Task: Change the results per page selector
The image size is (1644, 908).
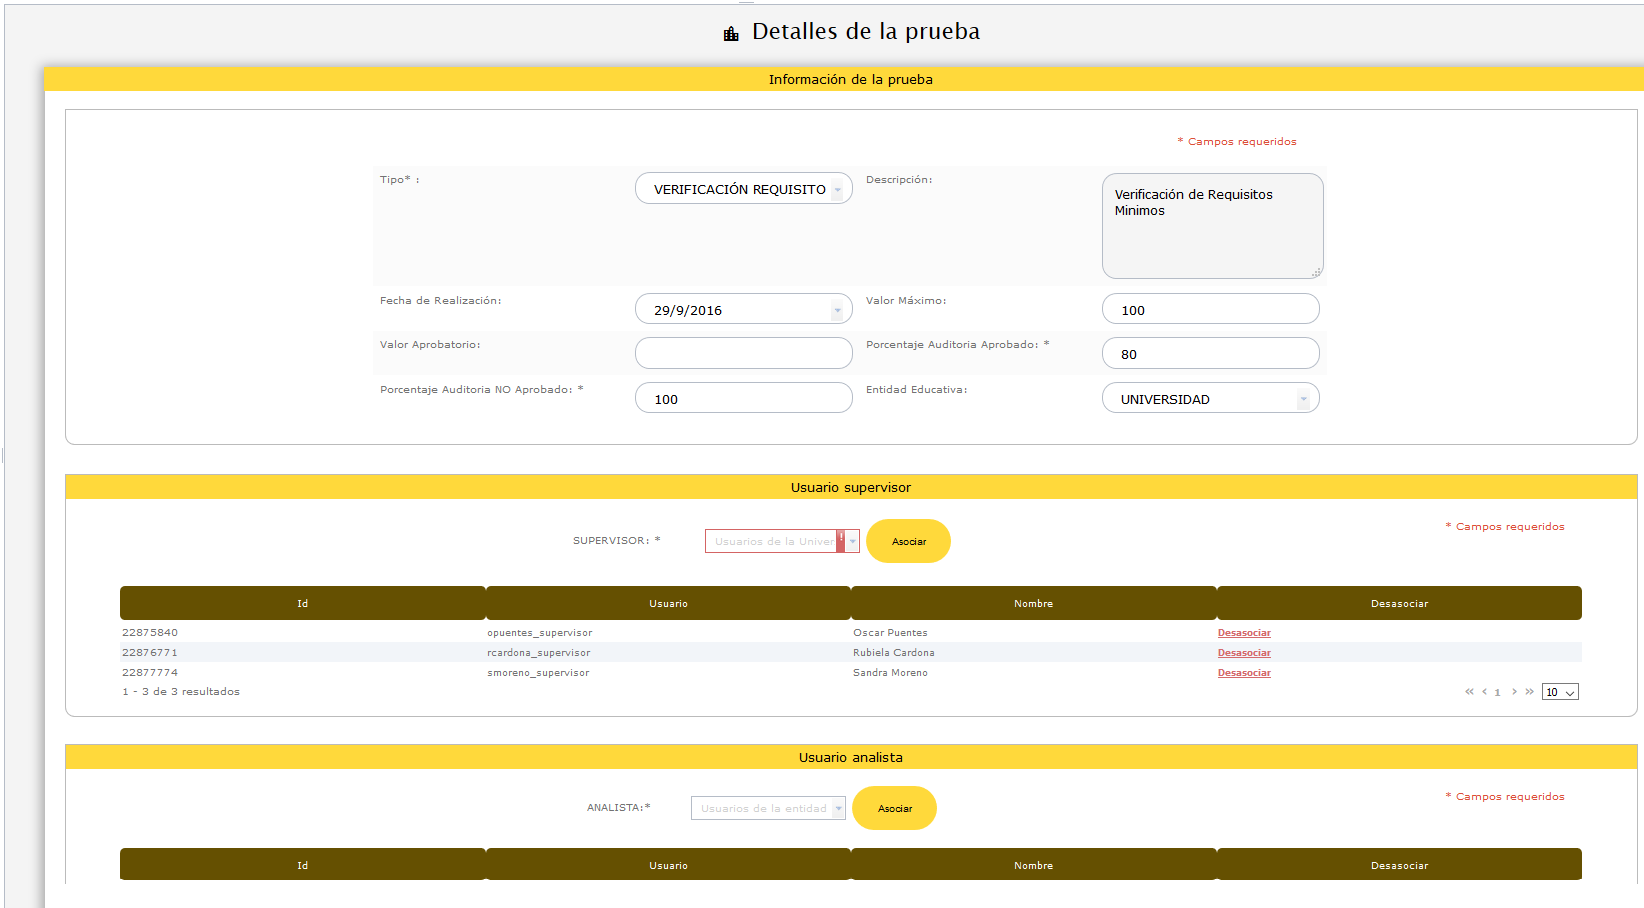Action: (1559, 692)
